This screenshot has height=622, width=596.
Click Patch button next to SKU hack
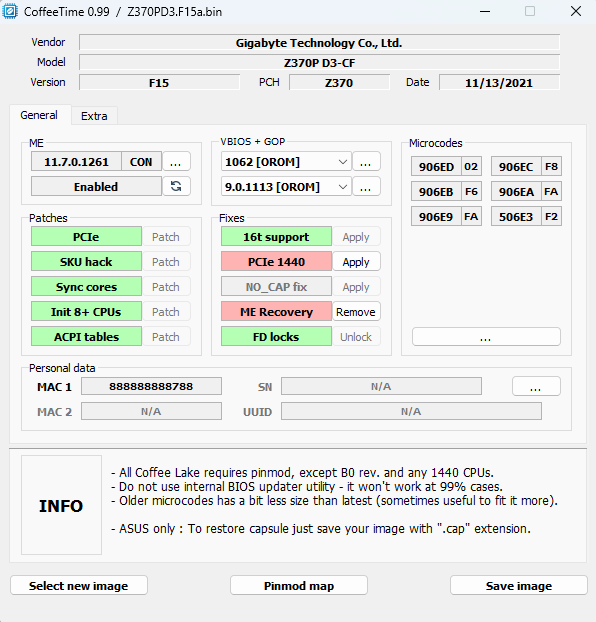tap(166, 262)
